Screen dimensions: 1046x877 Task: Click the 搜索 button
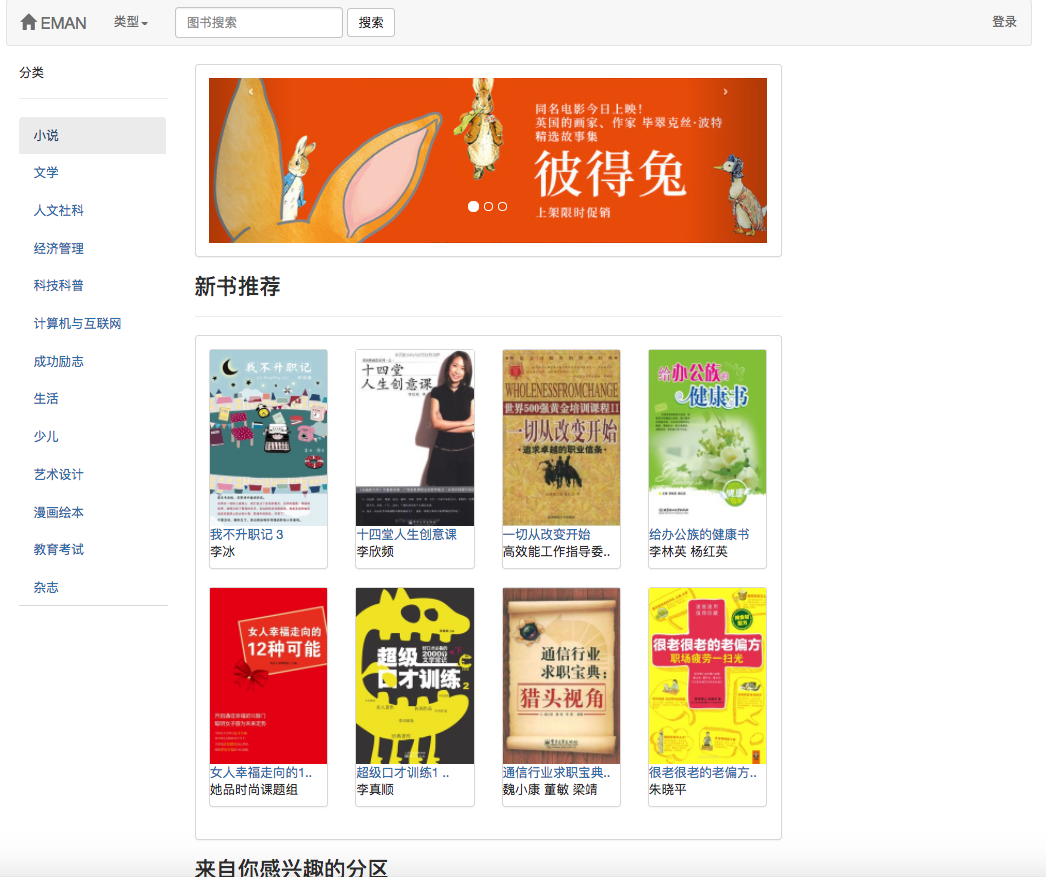pyautogui.click(x=371, y=23)
